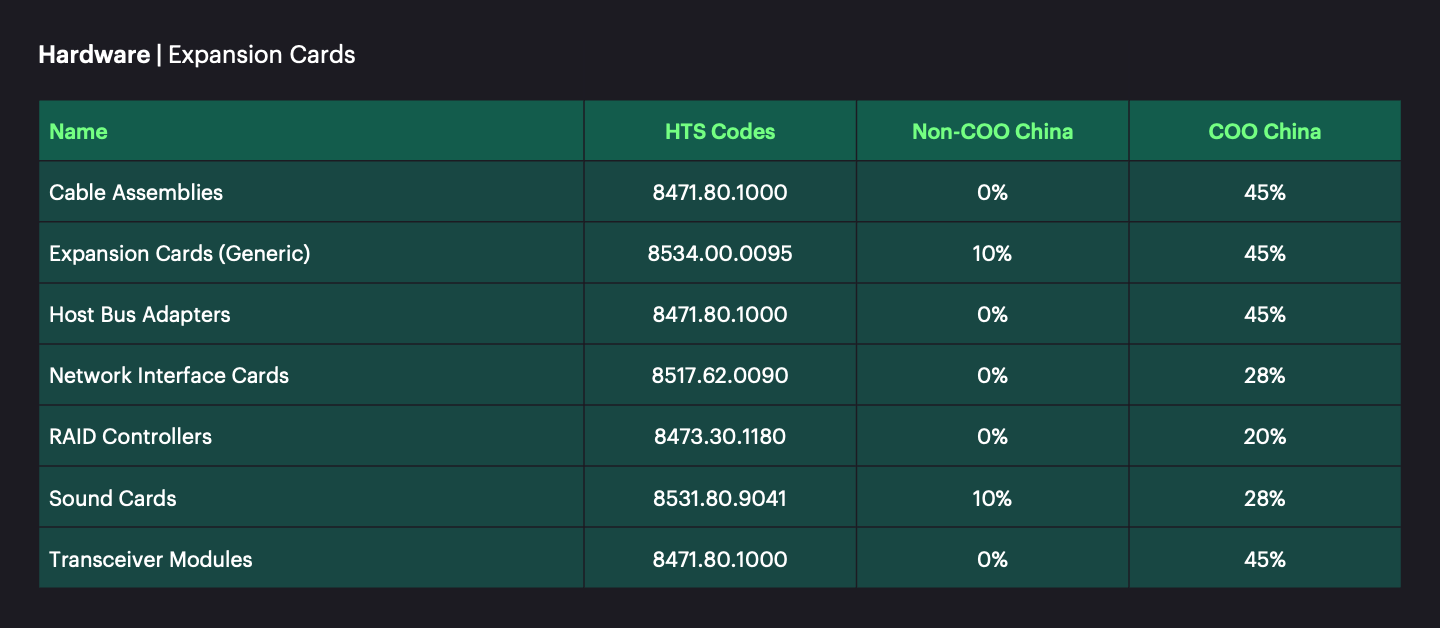Click the Name column header
Screen dimensions: 1440x628
(78, 131)
